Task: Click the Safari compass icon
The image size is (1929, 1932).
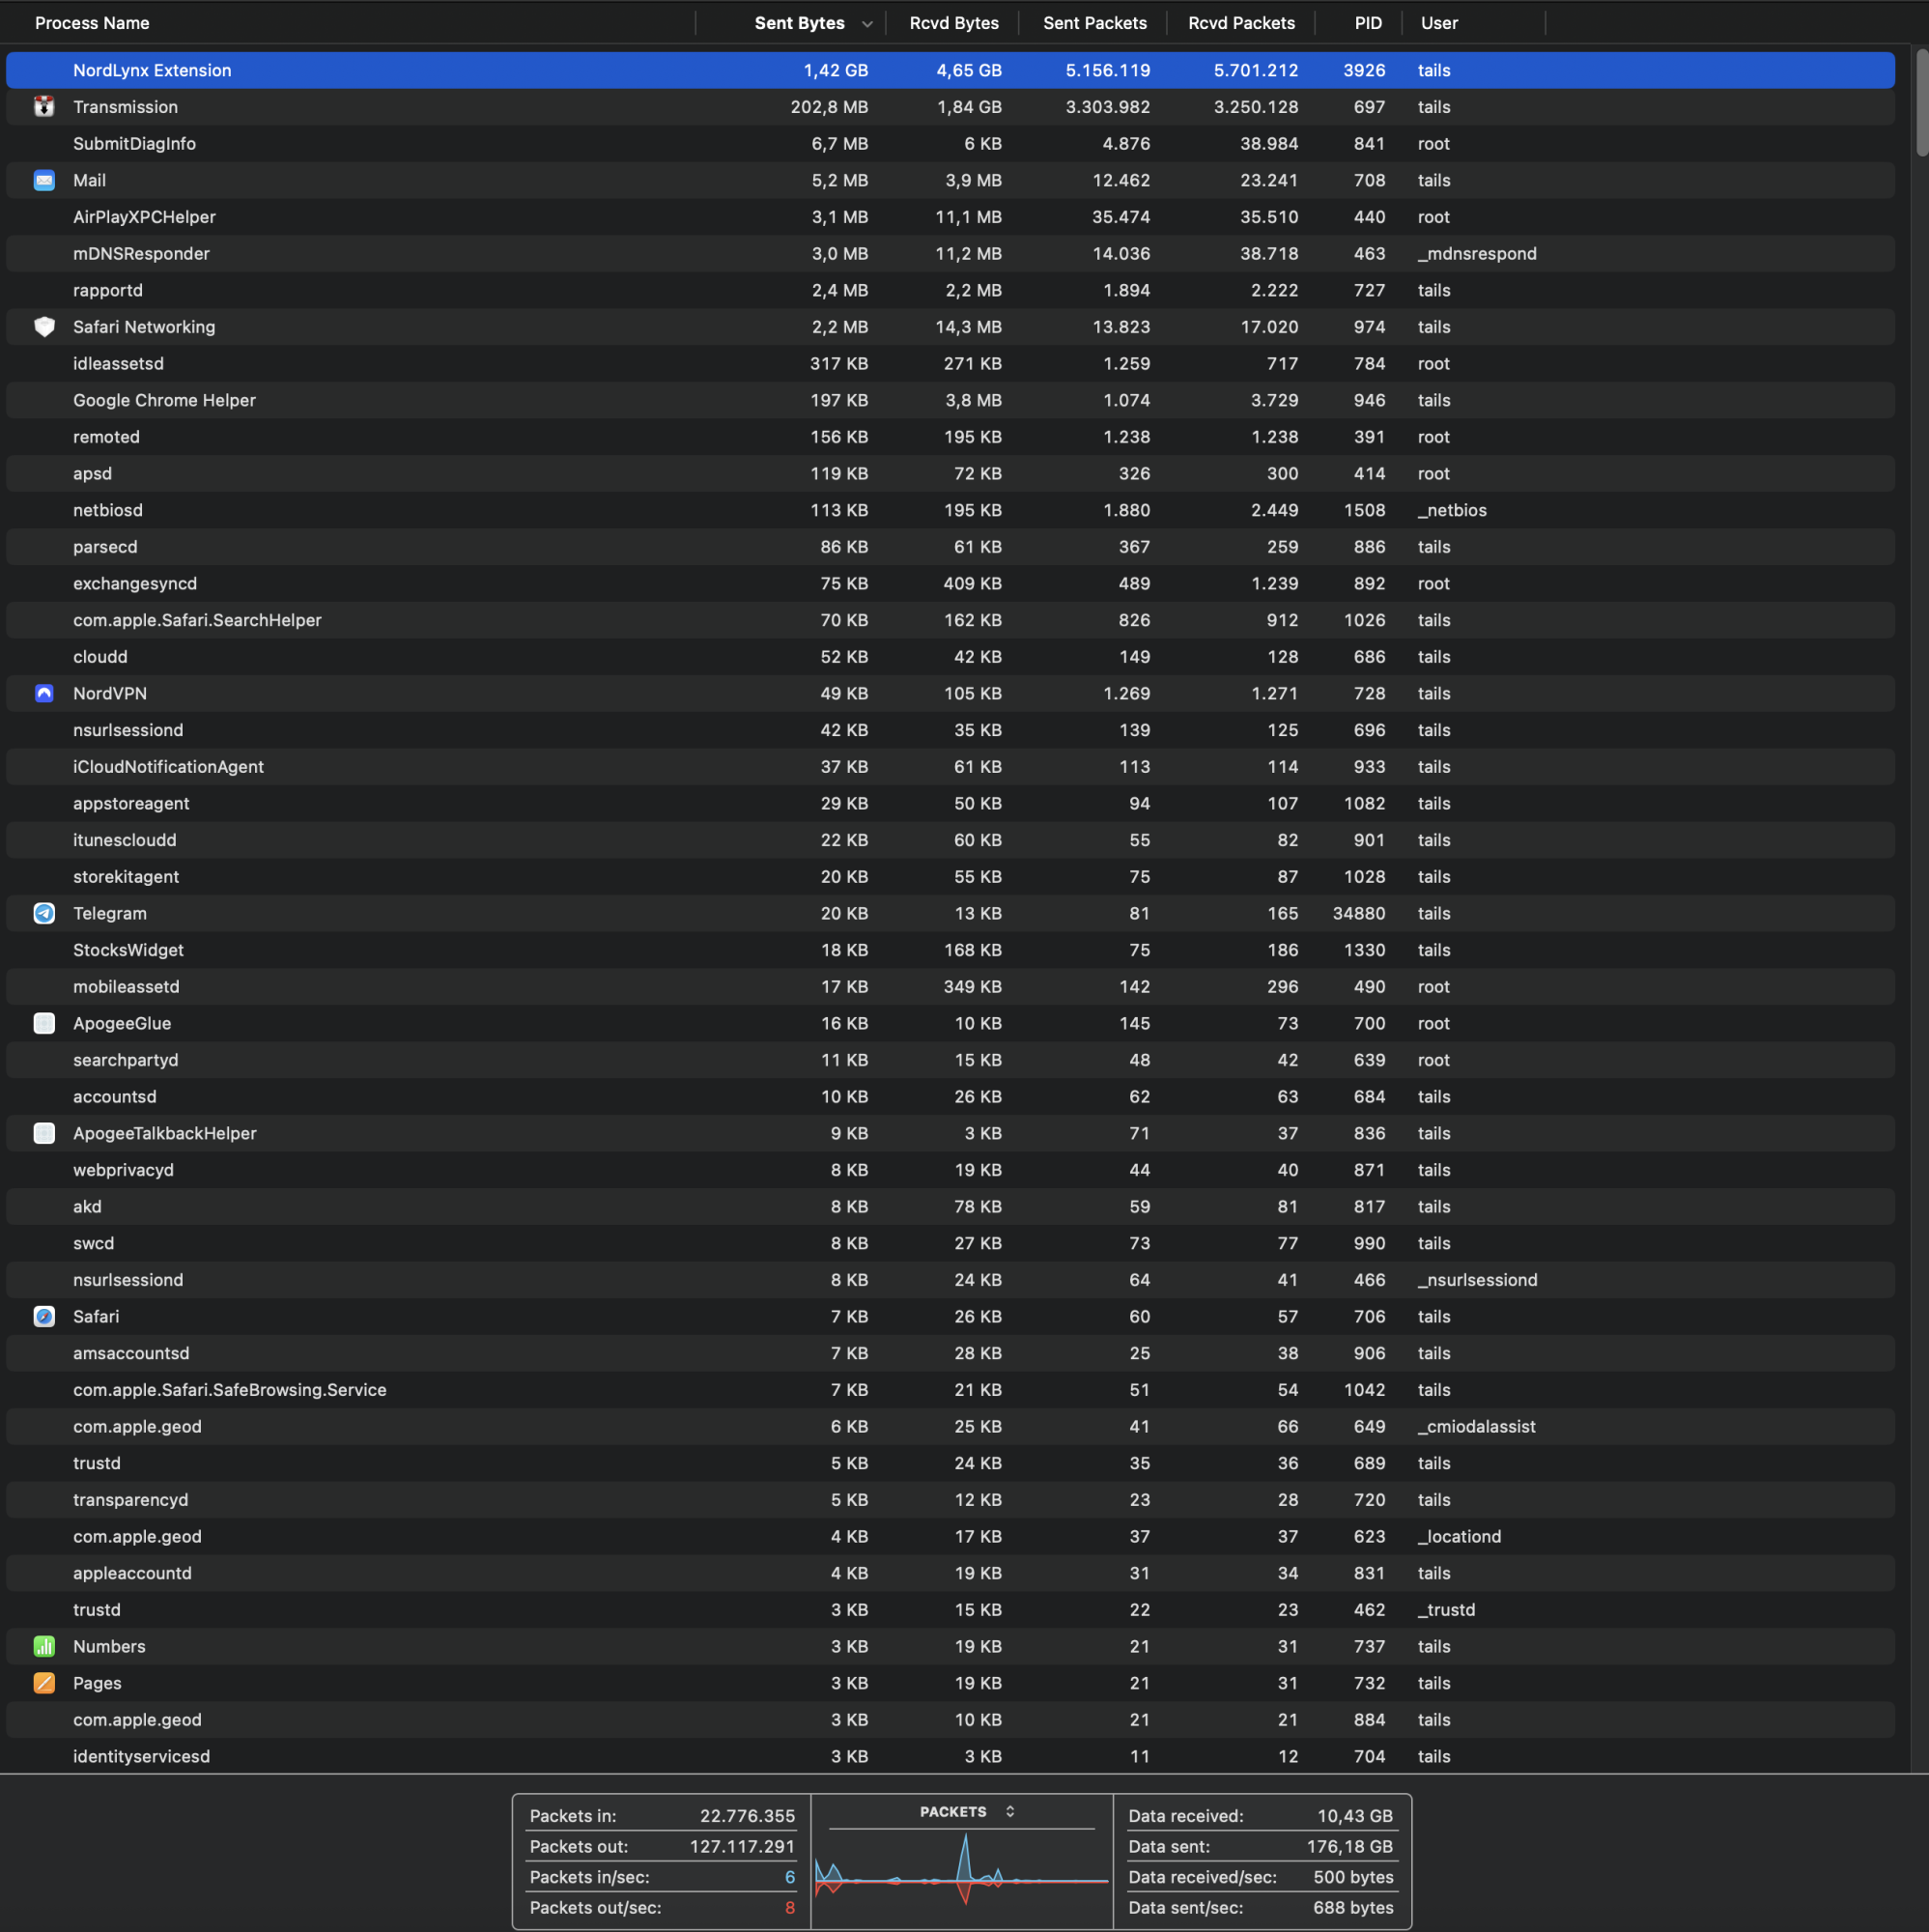Action: click(x=44, y=1316)
